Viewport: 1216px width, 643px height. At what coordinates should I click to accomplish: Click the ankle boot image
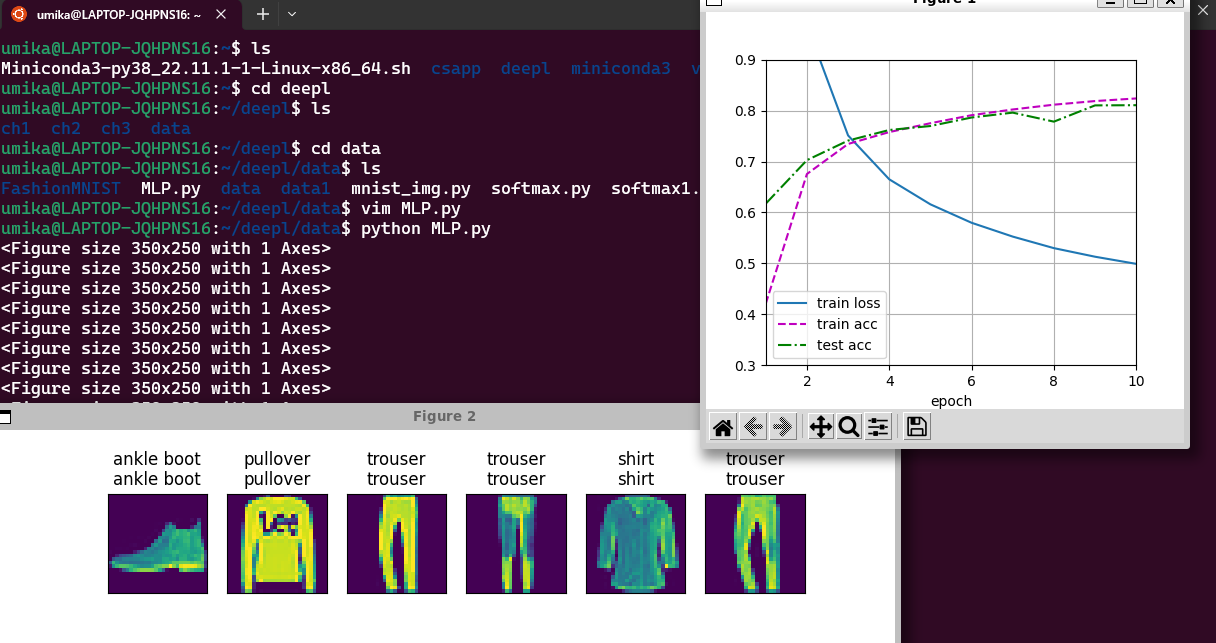[157, 544]
